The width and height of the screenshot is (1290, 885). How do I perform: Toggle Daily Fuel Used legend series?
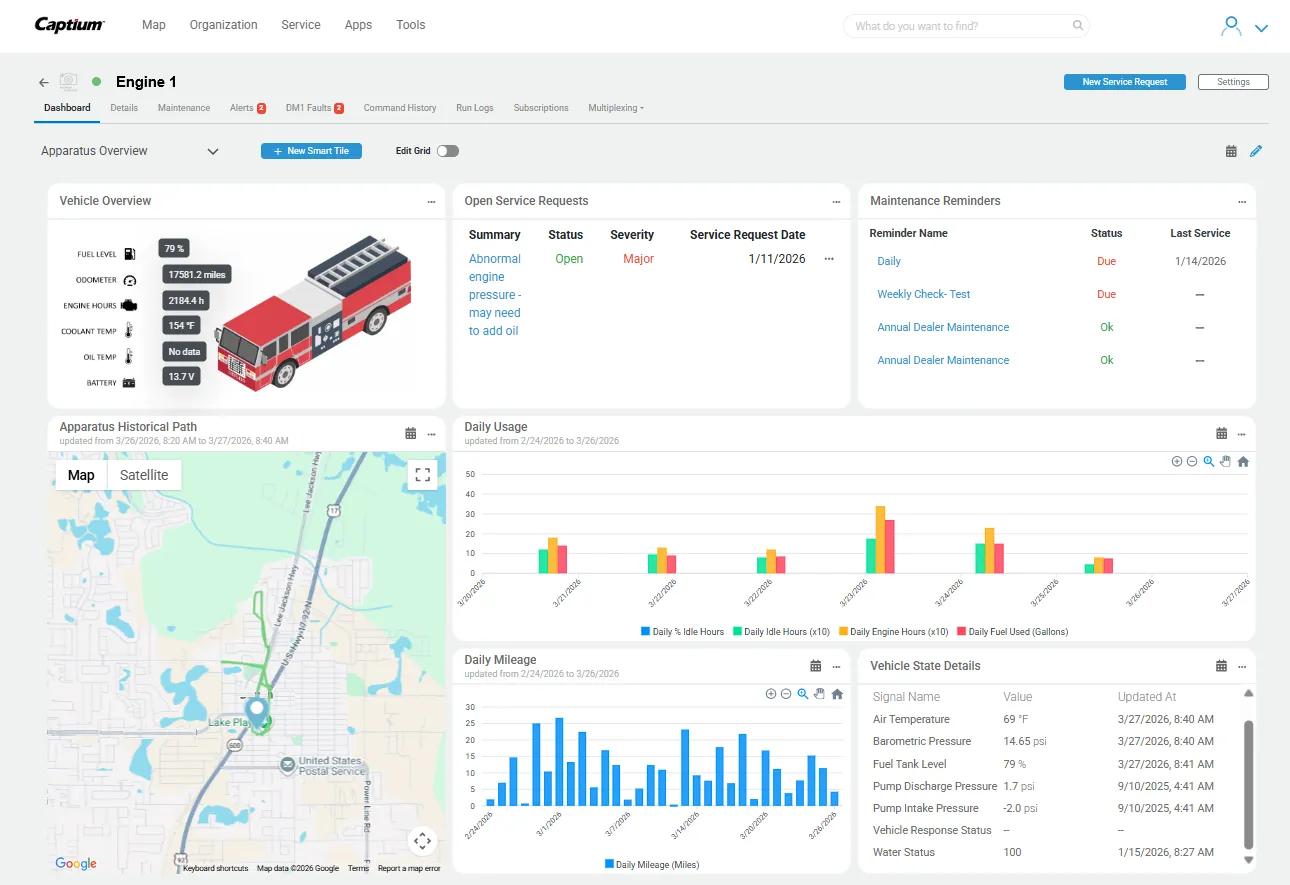coord(1012,632)
